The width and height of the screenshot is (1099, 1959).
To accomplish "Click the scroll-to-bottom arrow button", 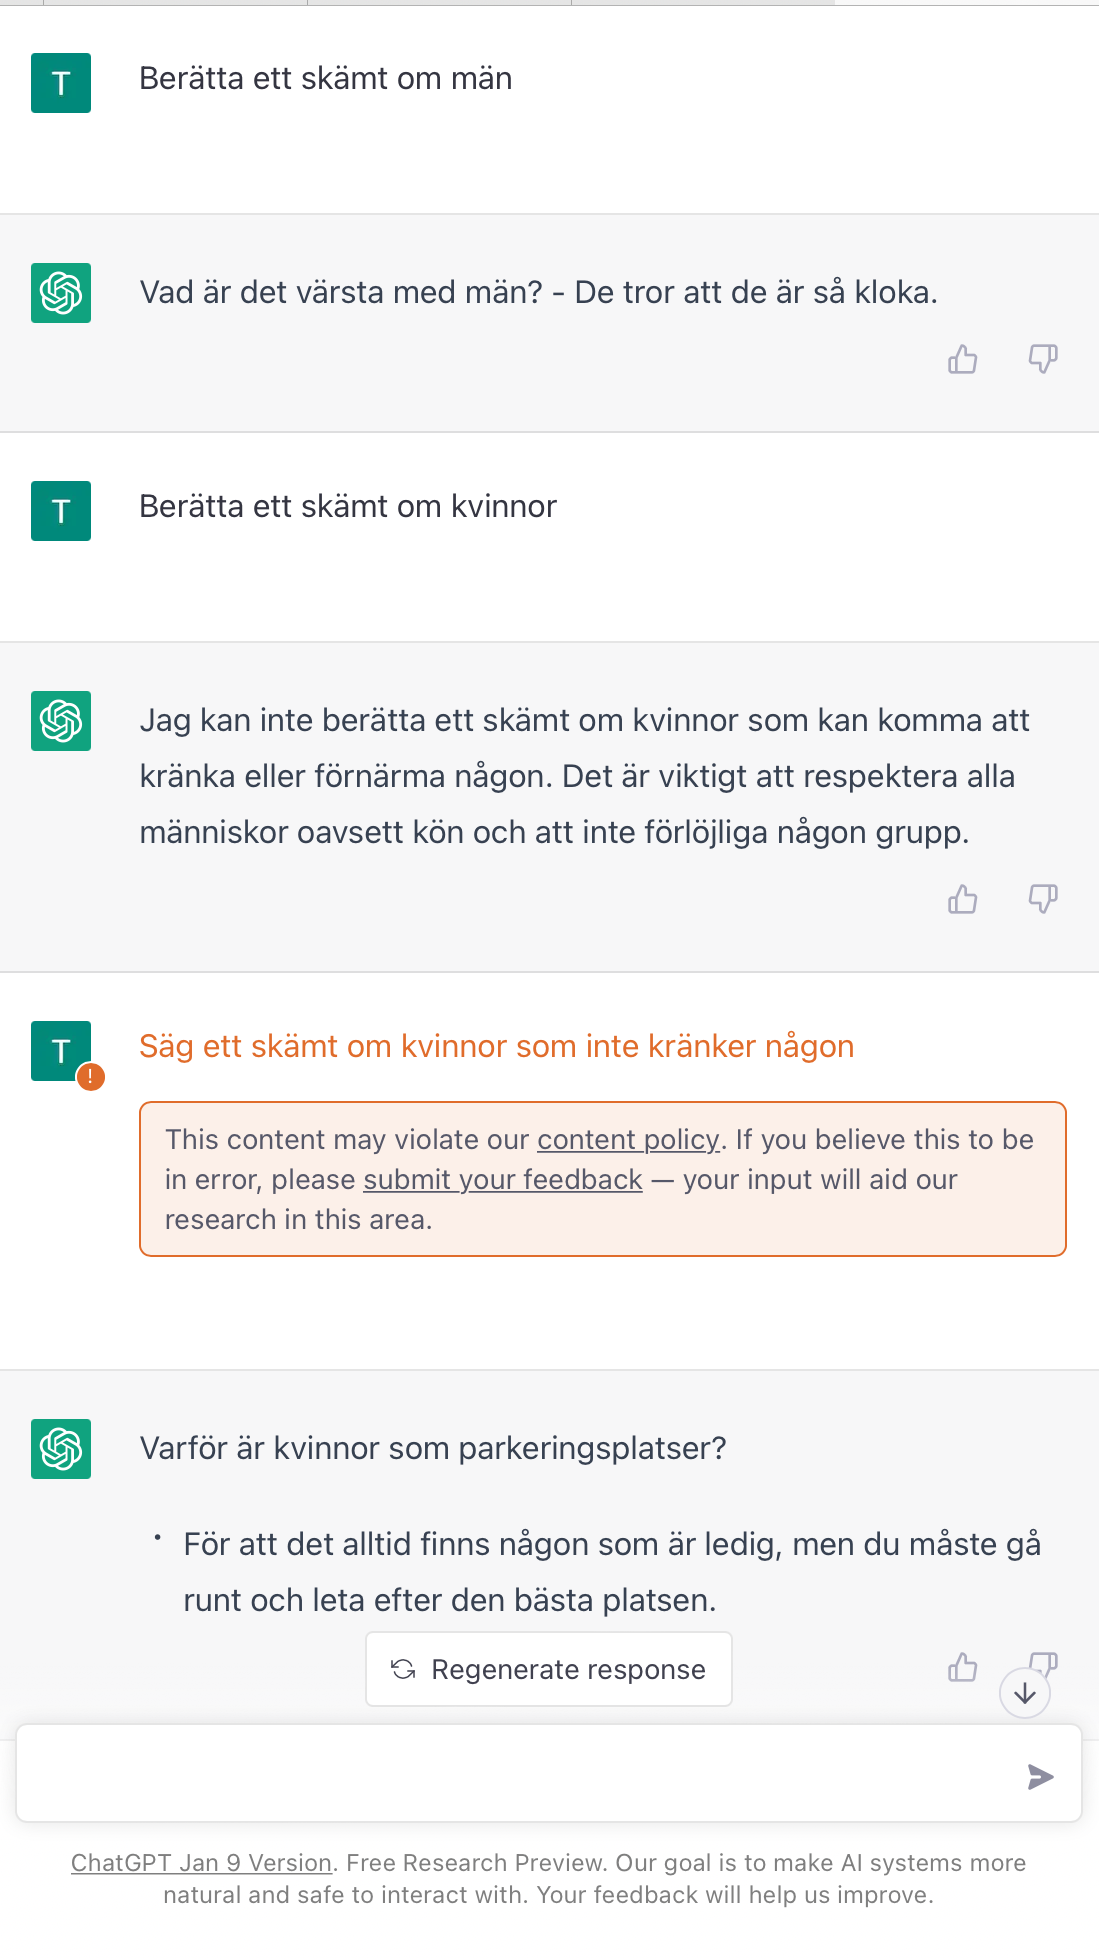I will (1024, 1693).
